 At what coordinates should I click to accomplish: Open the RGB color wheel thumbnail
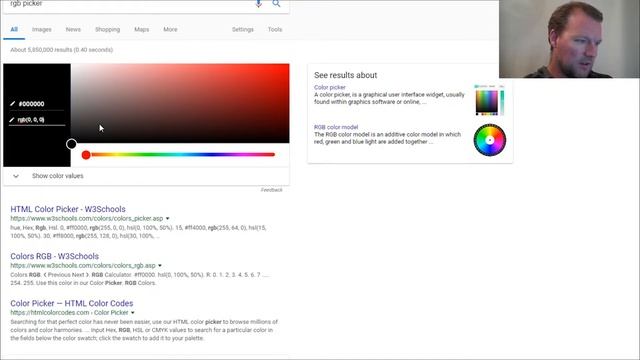coord(489,140)
